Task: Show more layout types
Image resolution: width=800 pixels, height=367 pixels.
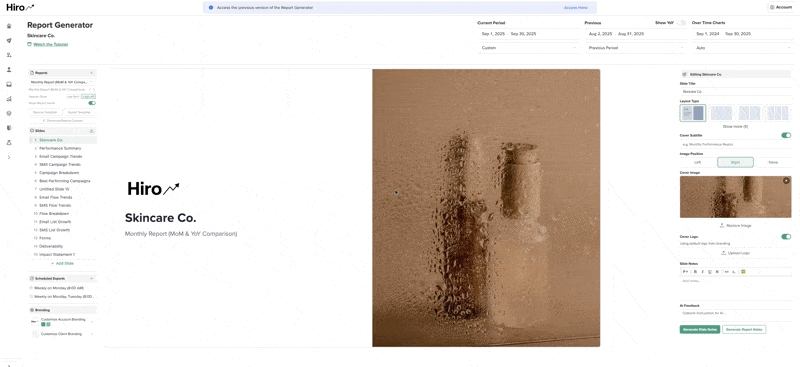Action: 735,126
